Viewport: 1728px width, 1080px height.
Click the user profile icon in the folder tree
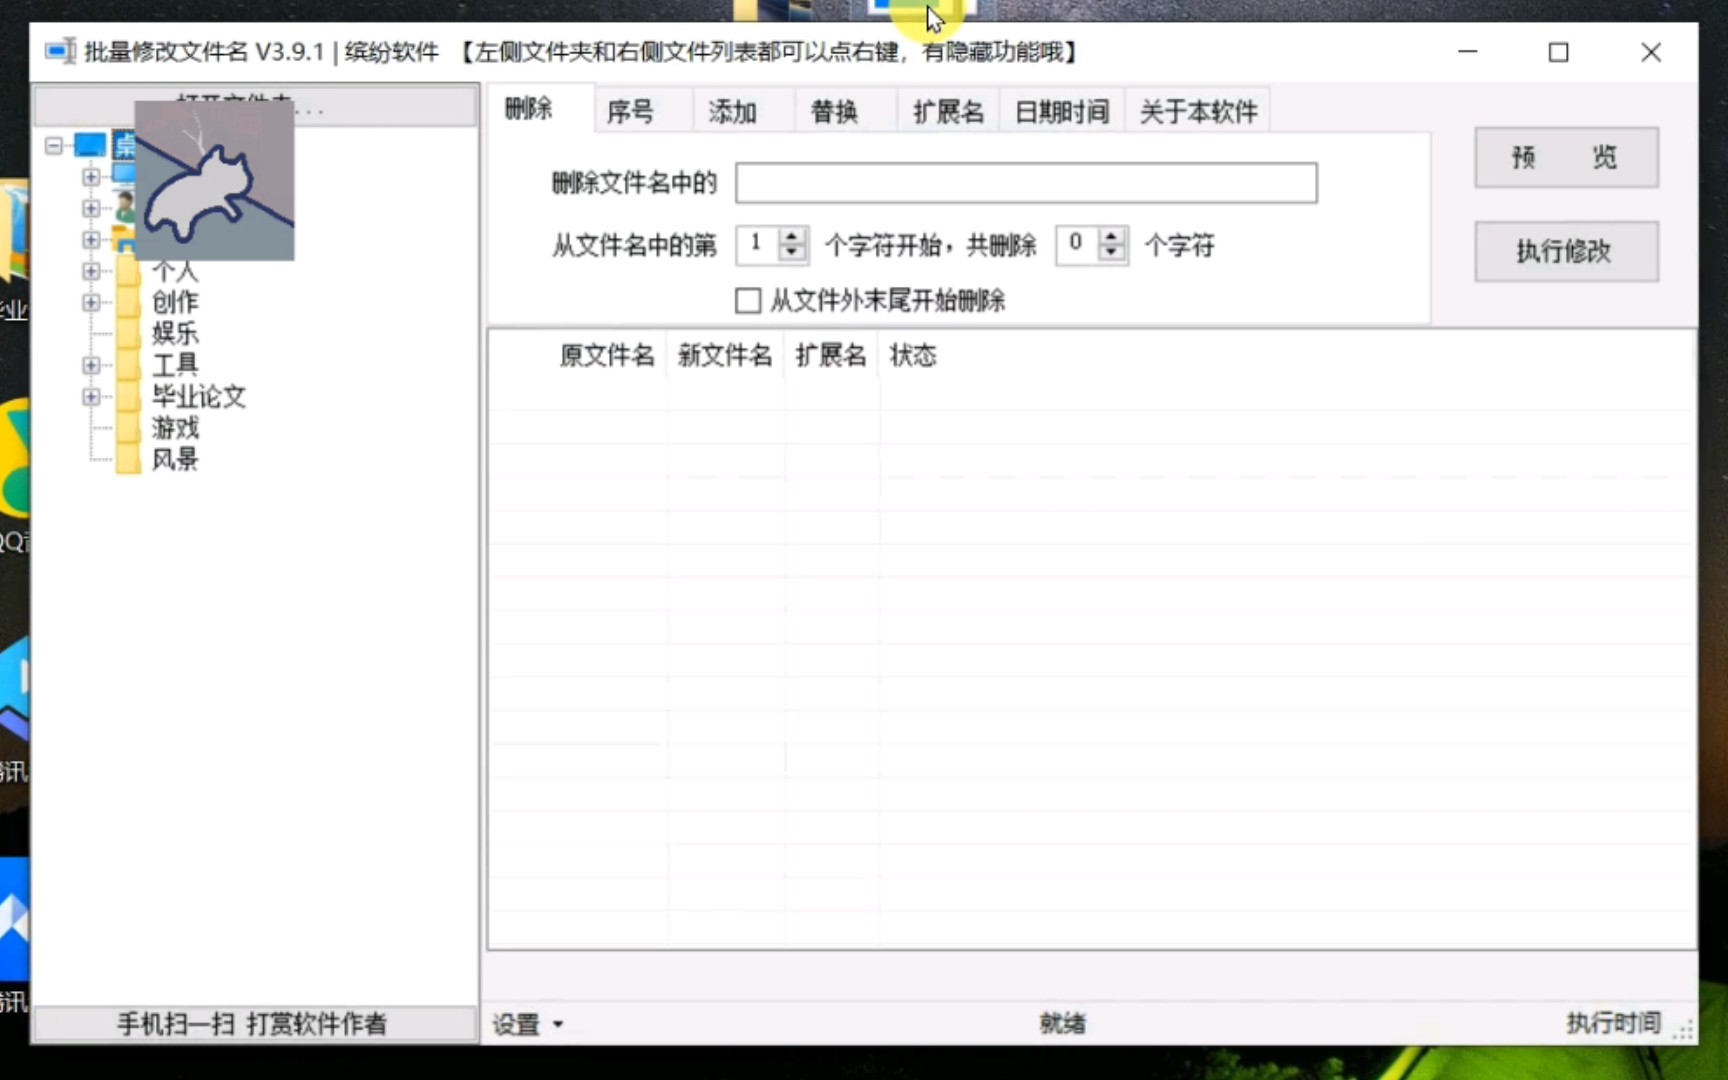click(x=126, y=207)
